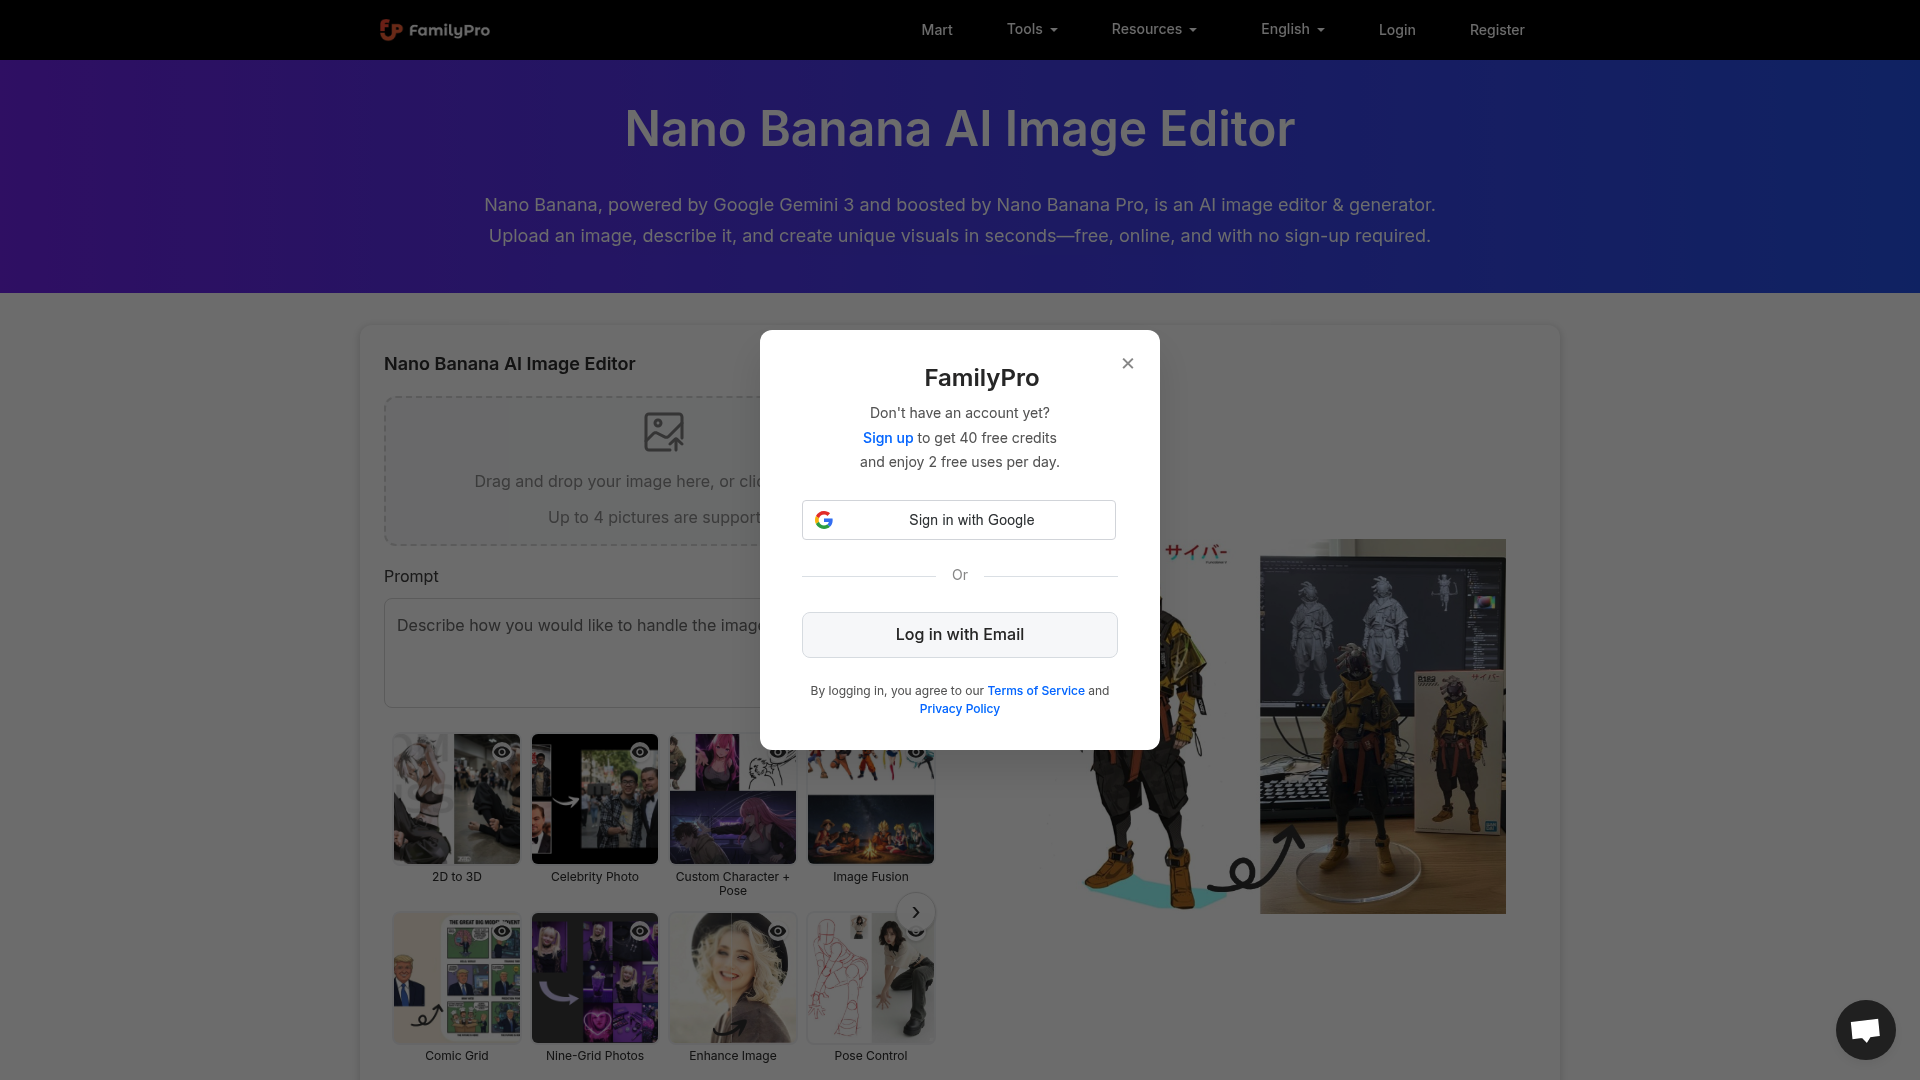Expand the Tools dropdown menu
Screen dimensions: 1920x1080
point(1032,29)
